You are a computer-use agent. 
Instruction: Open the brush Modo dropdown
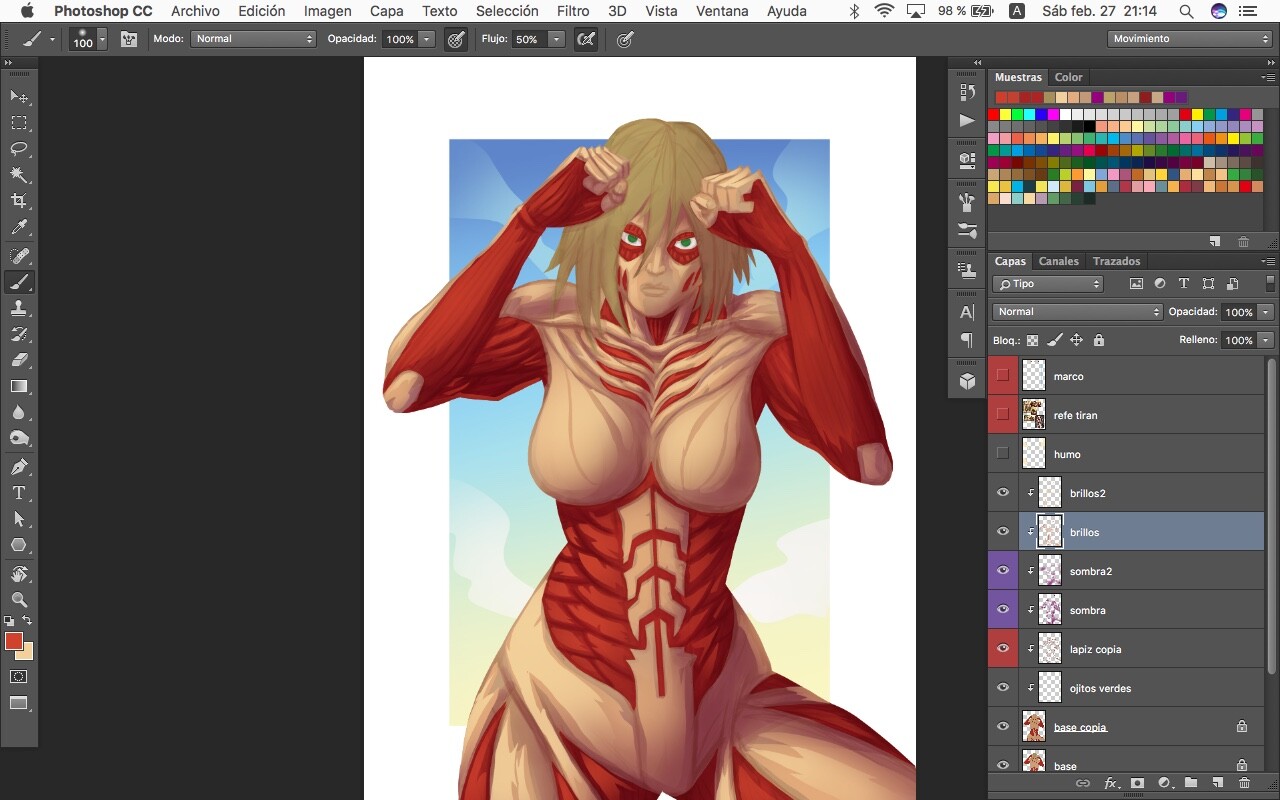click(253, 39)
